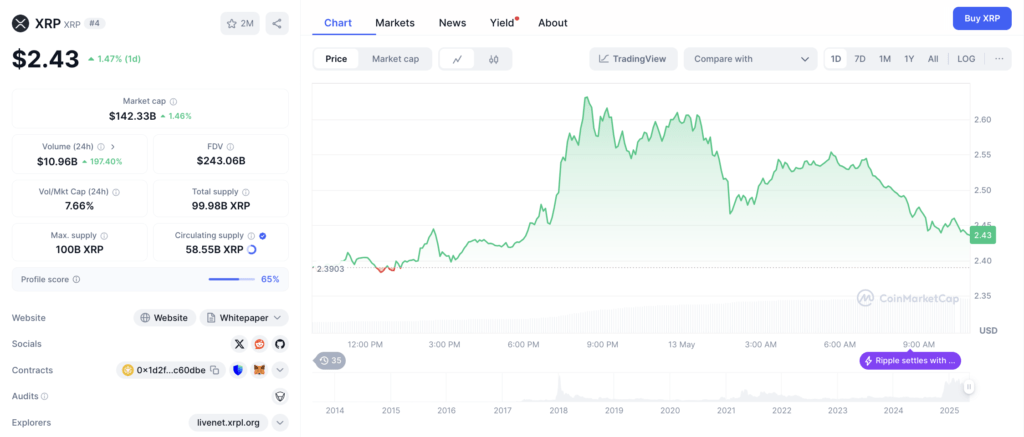The image size is (1024, 437).
Task: Select the 1D time range
Action: (835, 59)
